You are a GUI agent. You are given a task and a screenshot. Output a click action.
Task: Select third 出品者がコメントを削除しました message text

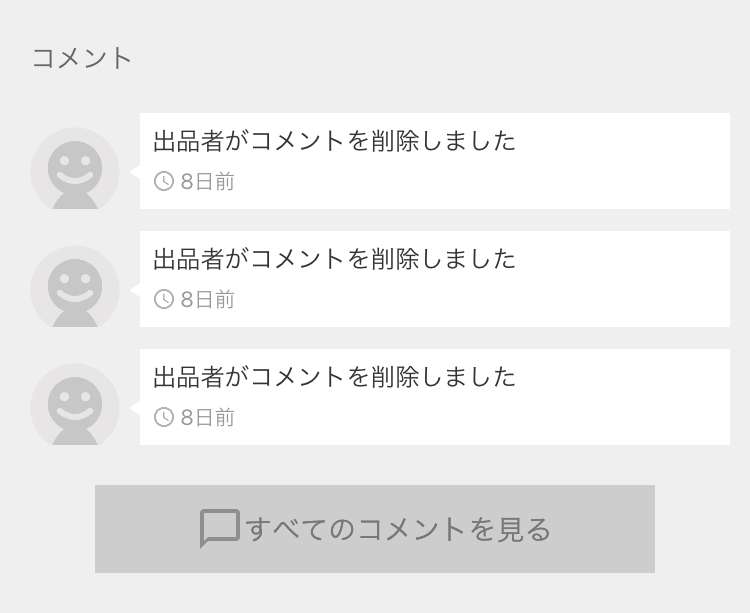(x=334, y=377)
